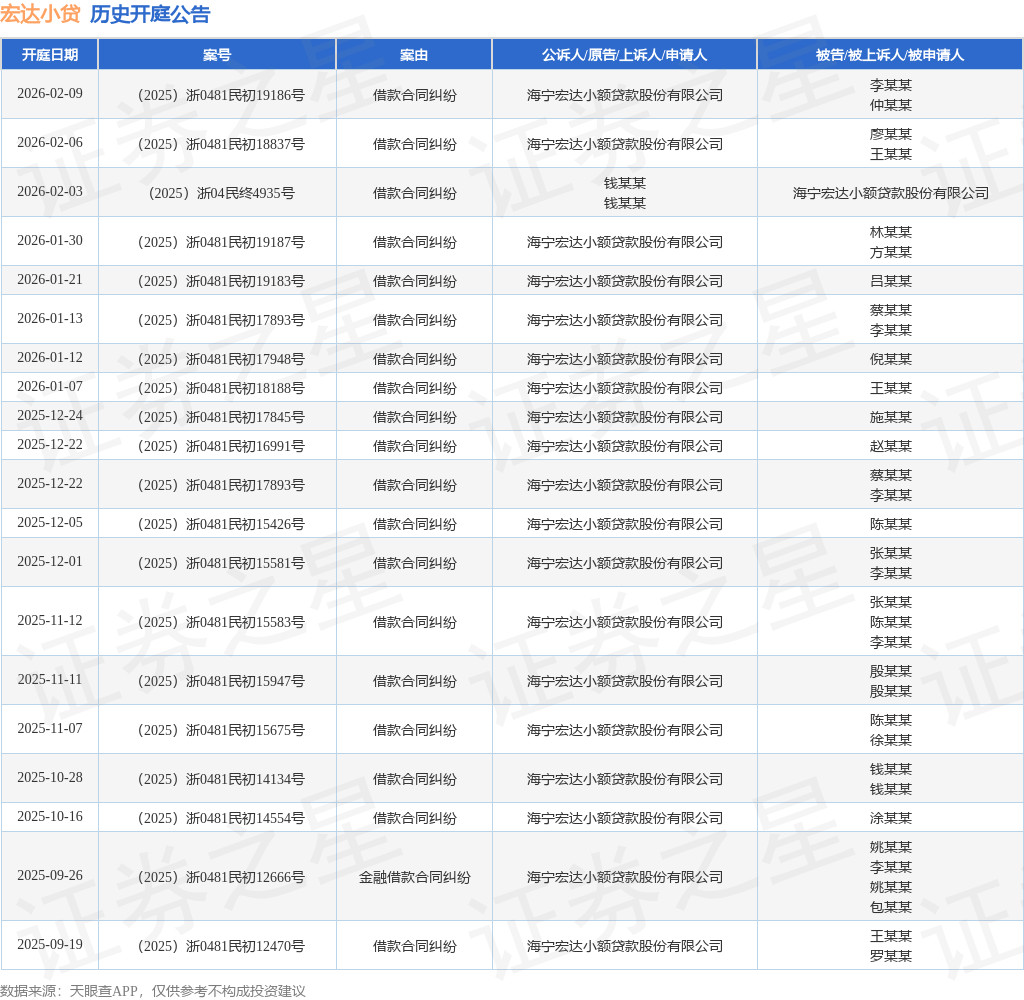Click the 被告/被上诉人/被申请人 column header

coord(890,55)
